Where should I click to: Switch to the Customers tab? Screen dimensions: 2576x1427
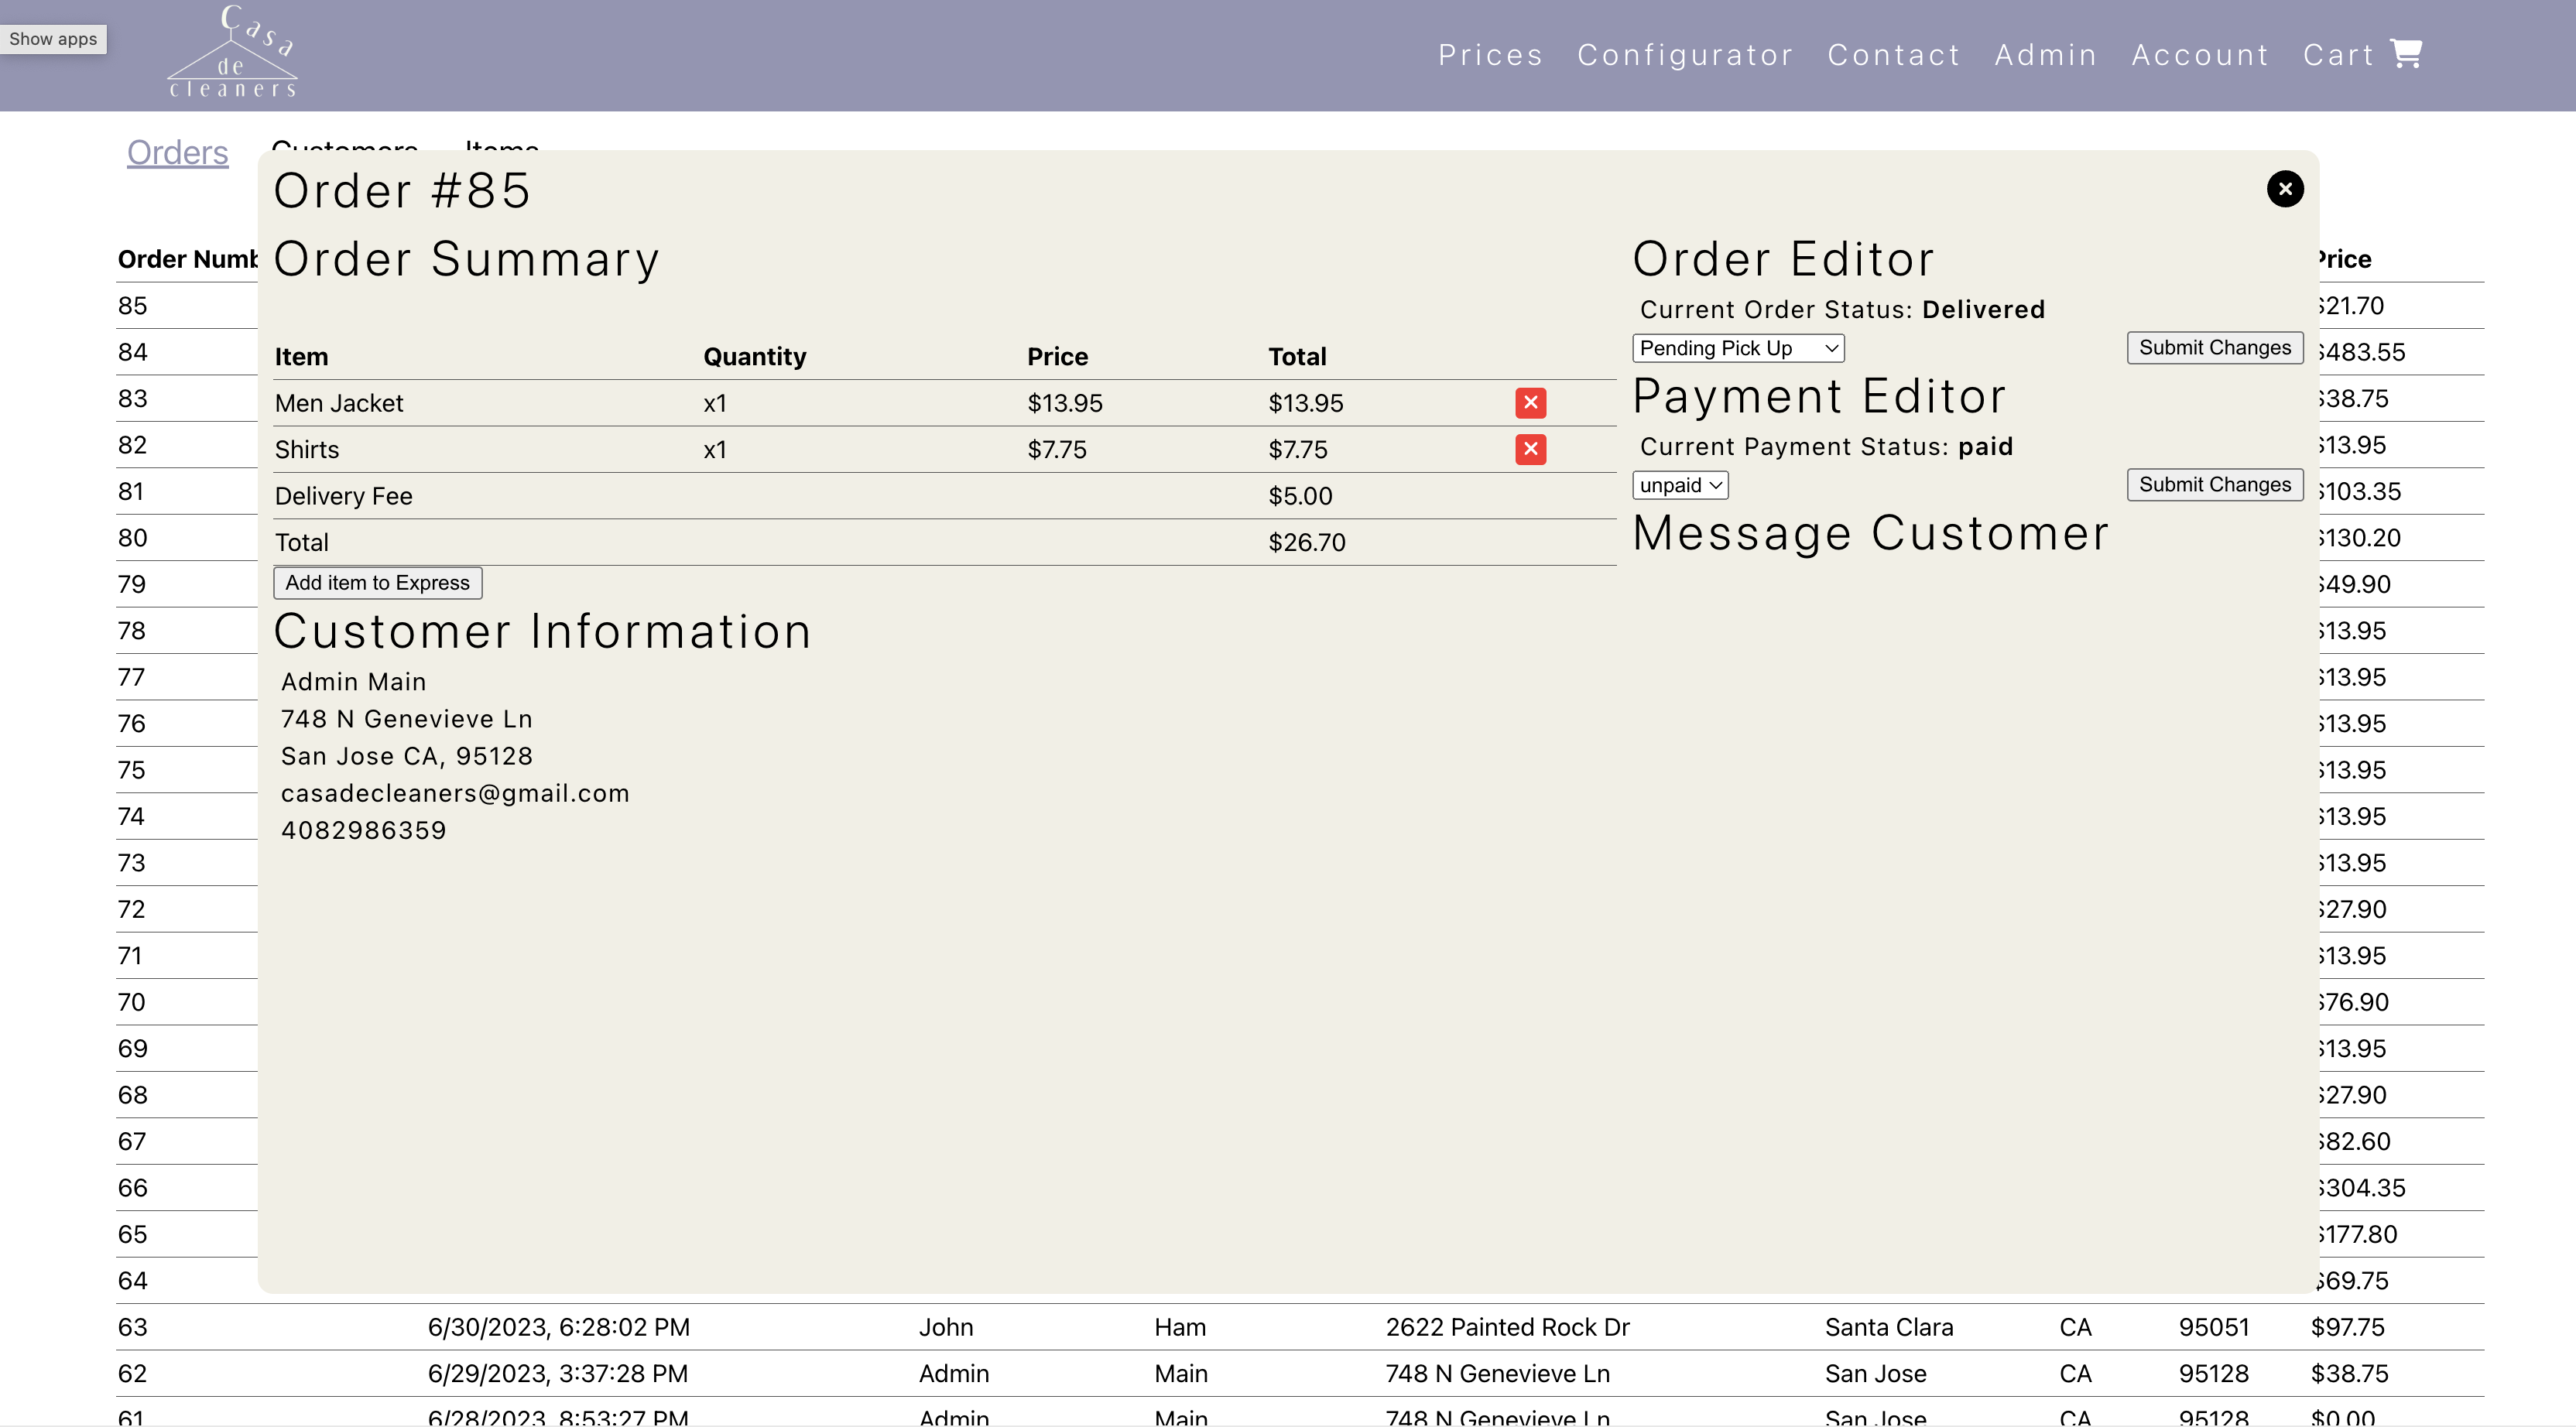pyautogui.click(x=345, y=150)
